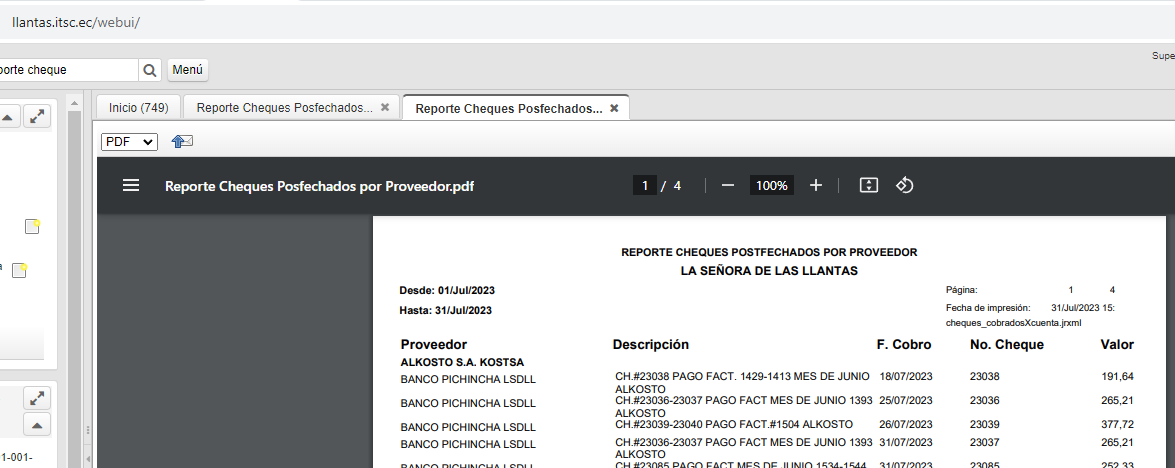This screenshot has height=468, width=1175.
Task: Zoom out the PDF with minus button
Action: click(728, 186)
